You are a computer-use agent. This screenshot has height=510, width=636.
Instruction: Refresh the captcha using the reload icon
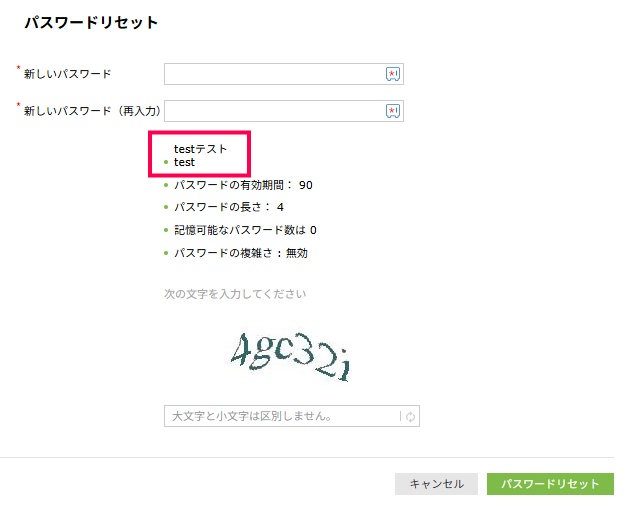(410, 417)
